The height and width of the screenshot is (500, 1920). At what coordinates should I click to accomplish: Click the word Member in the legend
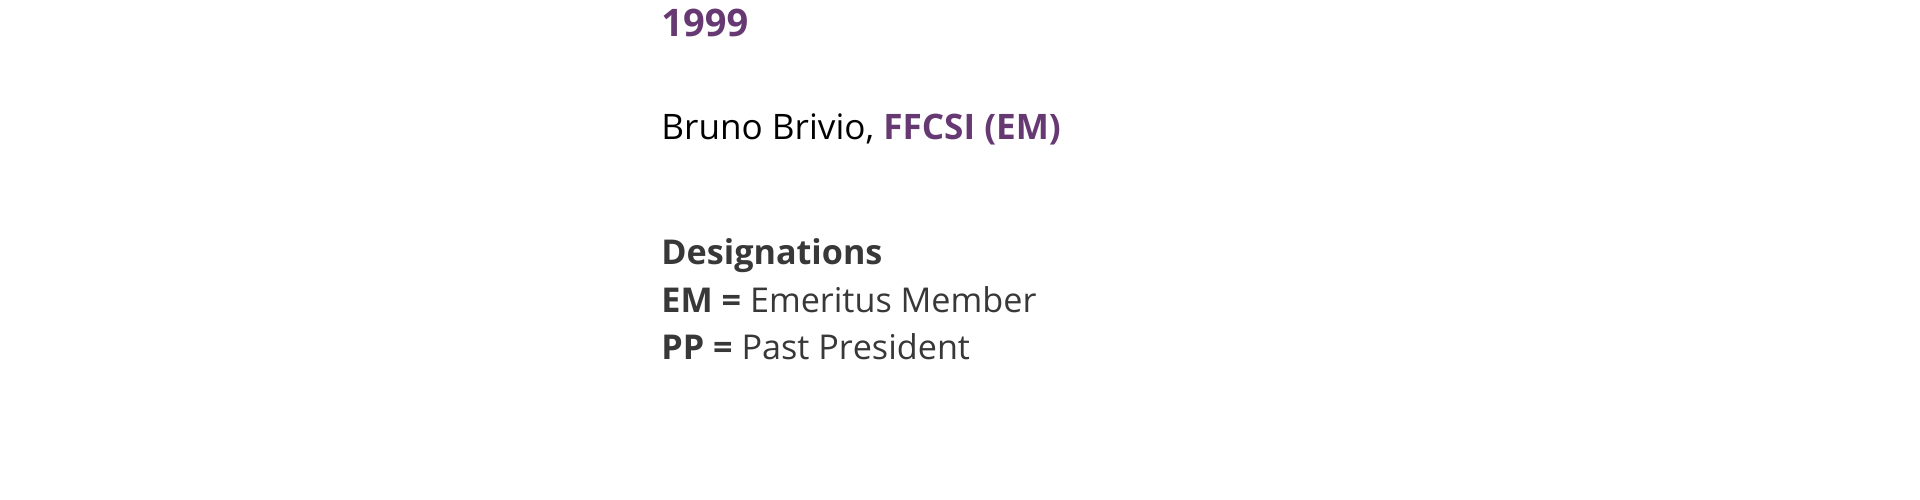pos(967,300)
